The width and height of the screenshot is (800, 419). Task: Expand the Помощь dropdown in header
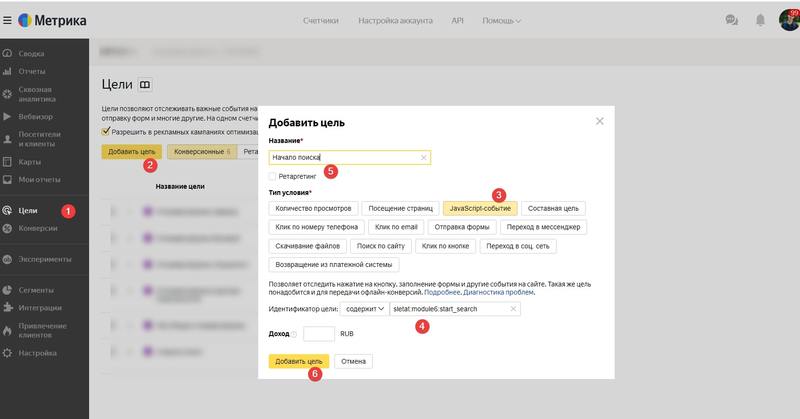[502, 20]
